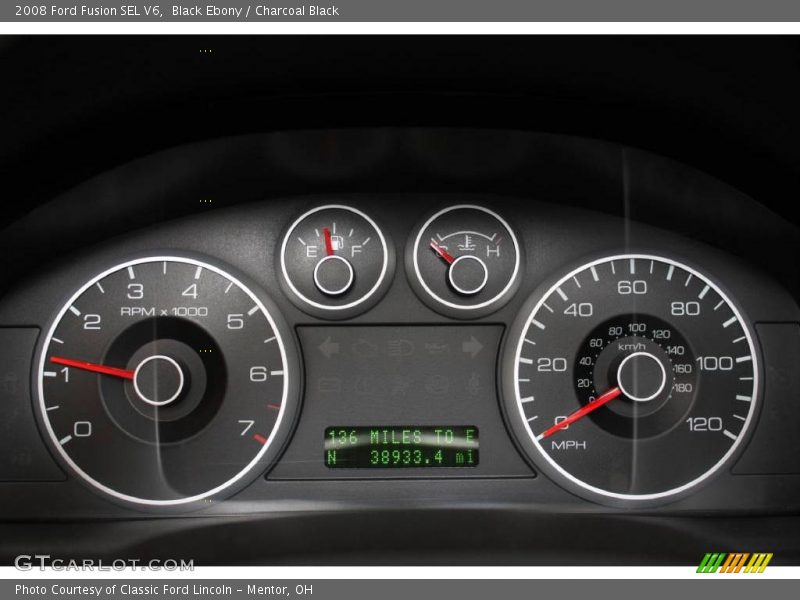
Task: Click the "RPM x 1000" label
Action: coord(164,311)
